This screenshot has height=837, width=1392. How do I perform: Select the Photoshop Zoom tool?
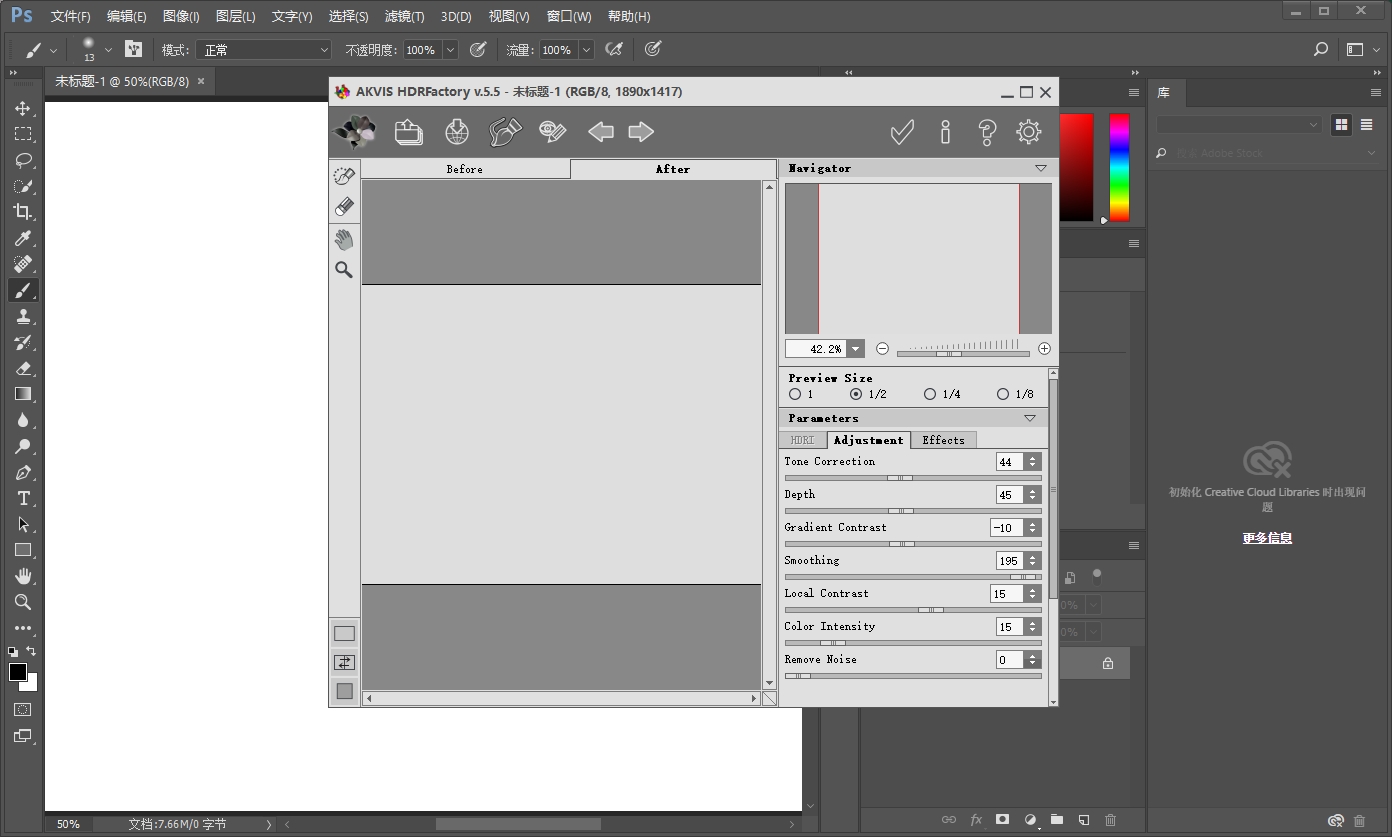tap(23, 602)
